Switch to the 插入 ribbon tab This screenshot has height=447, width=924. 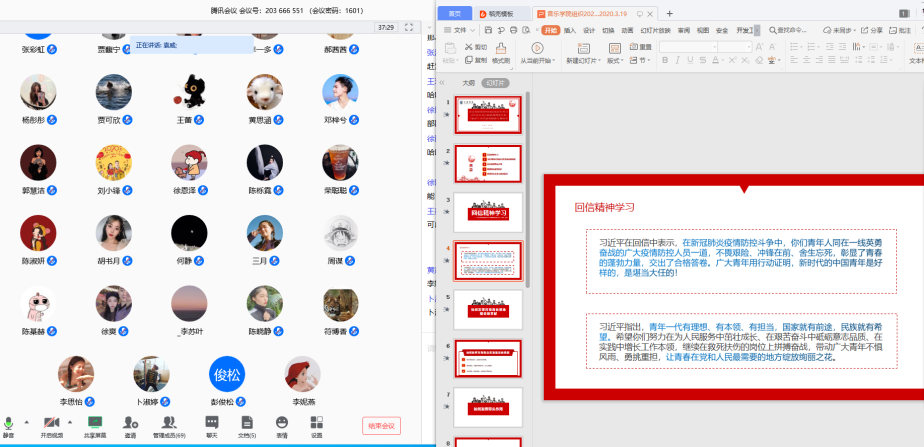569,31
